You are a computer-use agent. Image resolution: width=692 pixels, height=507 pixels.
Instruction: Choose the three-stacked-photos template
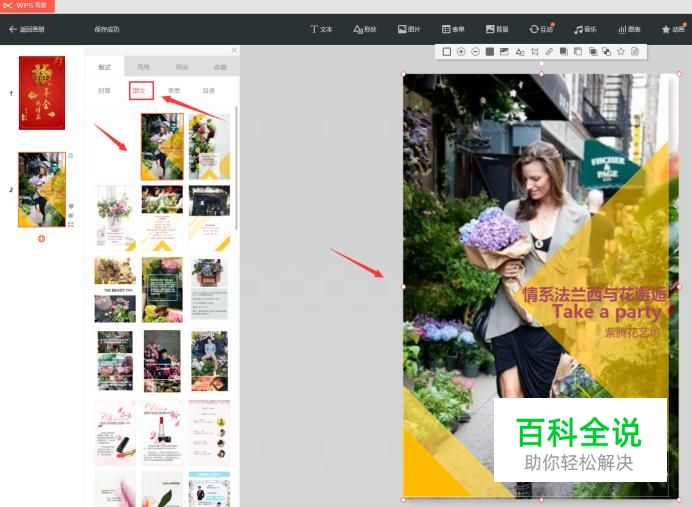(x=115, y=361)
